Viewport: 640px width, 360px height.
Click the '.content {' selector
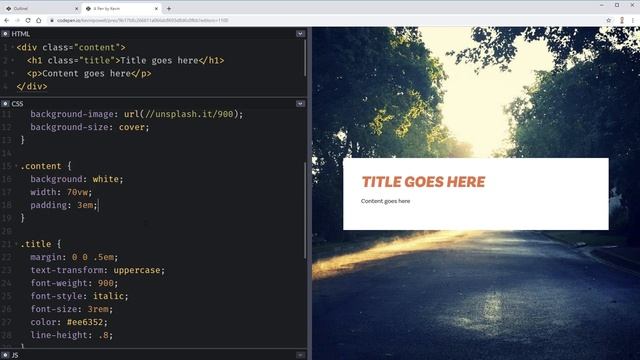tap(46, 166)
